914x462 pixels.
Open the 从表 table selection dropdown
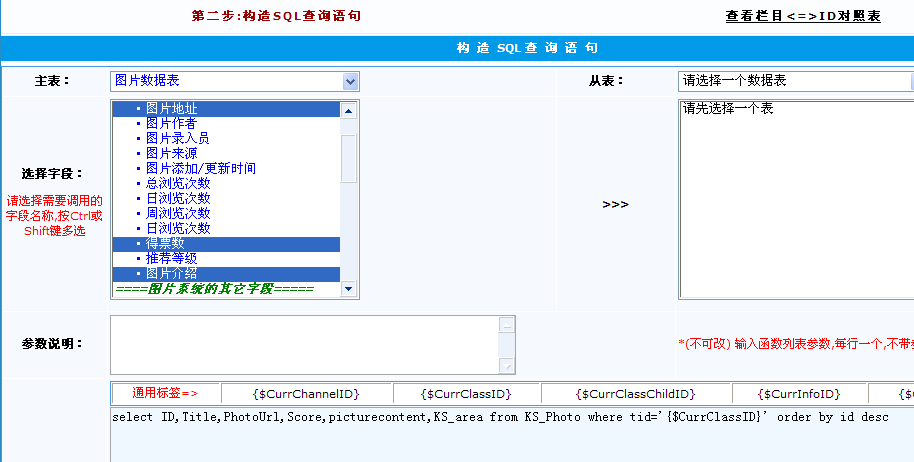coord(795,81)
